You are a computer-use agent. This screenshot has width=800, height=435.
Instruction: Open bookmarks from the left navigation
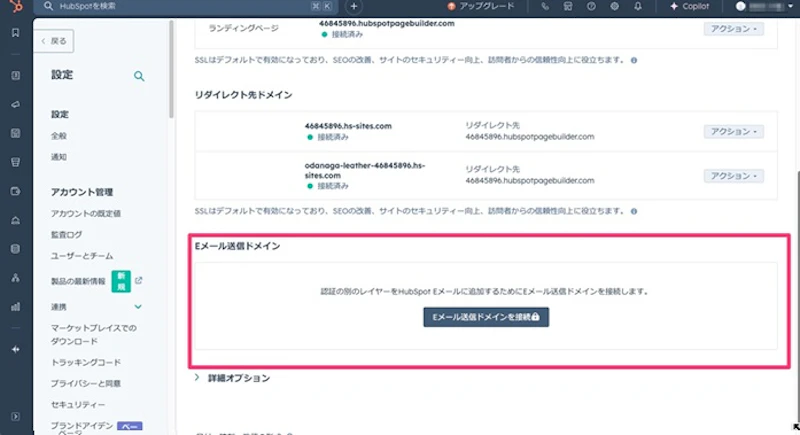pyautogui.click(x=15, y=33)
